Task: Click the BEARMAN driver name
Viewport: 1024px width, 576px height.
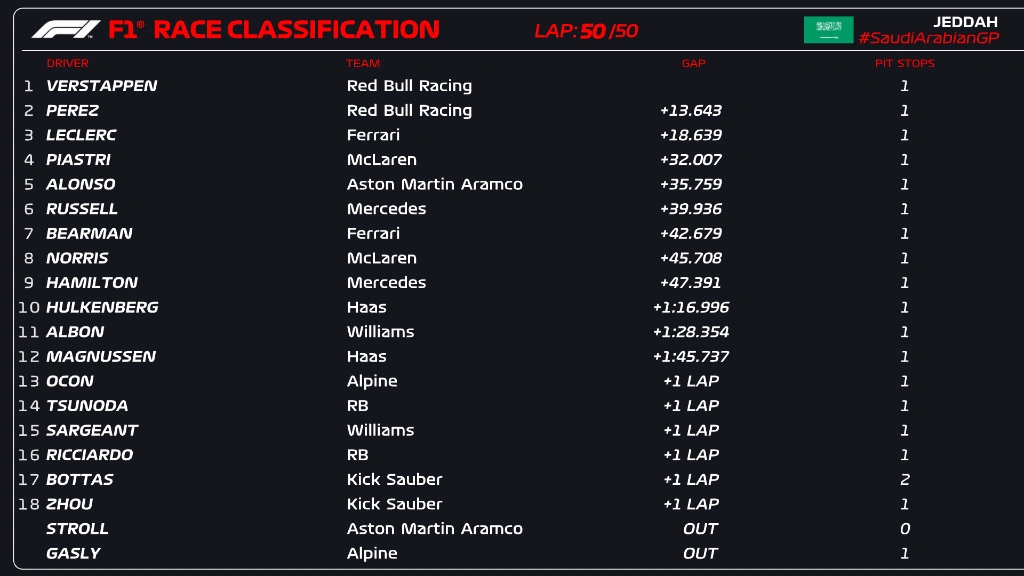Action: [x=89, y=234]
